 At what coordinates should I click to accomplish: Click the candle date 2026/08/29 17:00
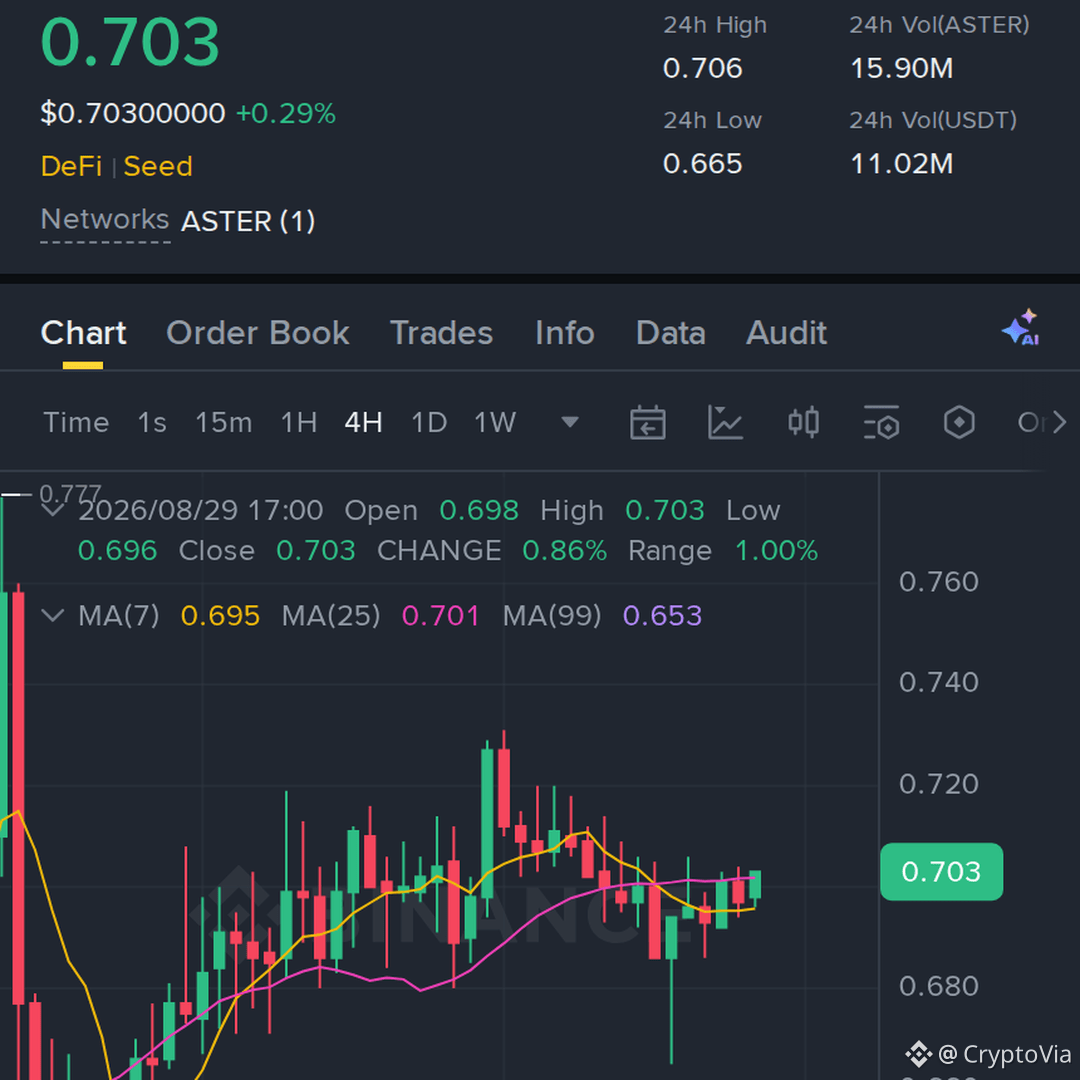click(x=200, y=510)
